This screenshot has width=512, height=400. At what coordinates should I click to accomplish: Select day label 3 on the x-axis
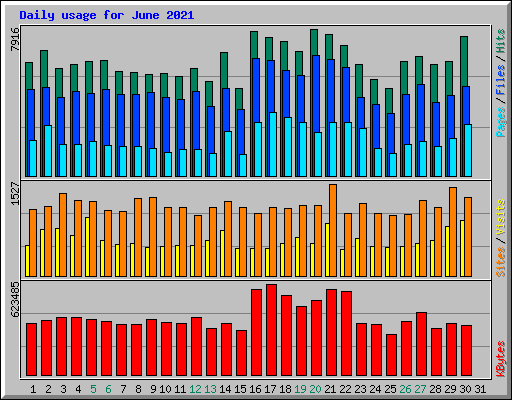coord(63,389)
